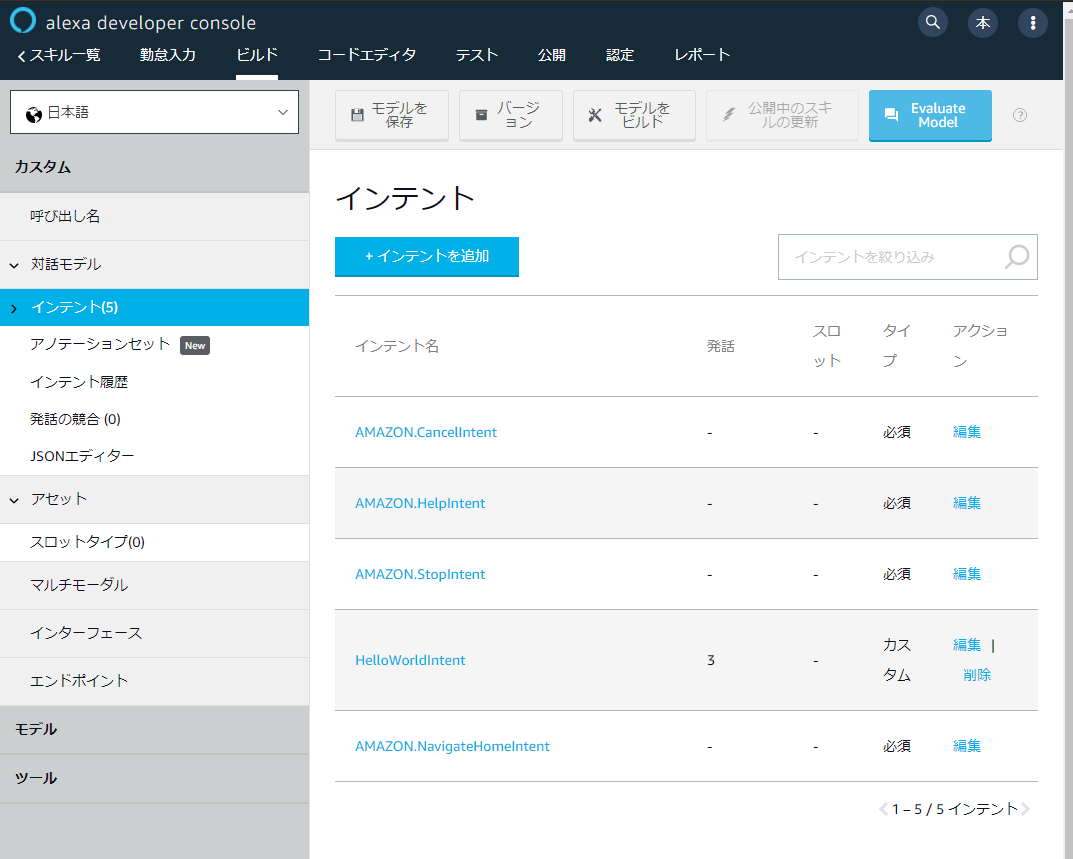Switch to the 認定 tab
The width and height of the screenshot is (1073, 859).
620,55
